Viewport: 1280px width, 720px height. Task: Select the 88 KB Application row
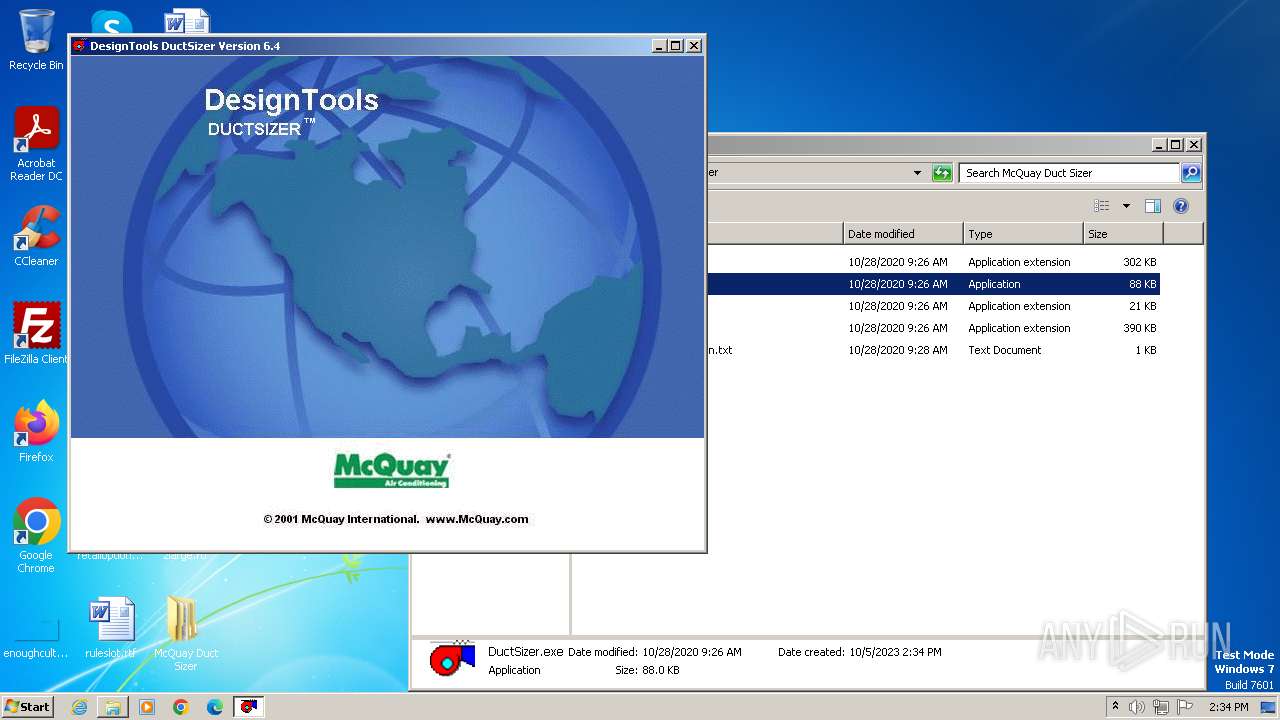click(935, 284)
